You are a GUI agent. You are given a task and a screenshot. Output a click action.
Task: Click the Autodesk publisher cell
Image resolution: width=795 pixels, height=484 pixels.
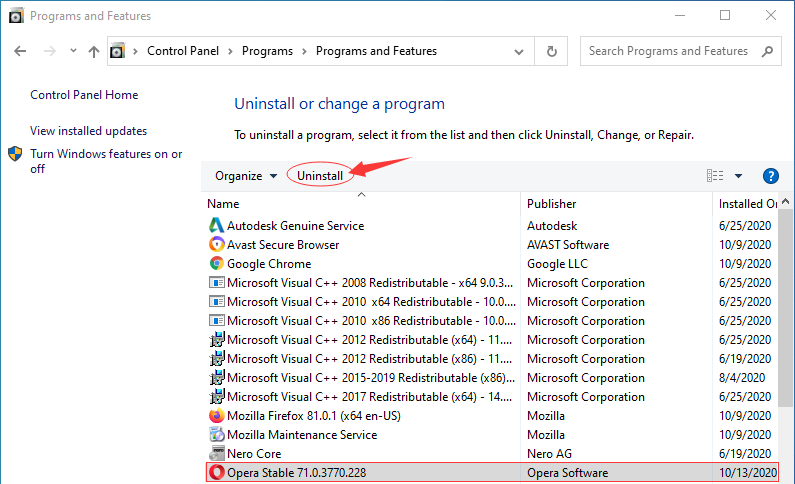(x=552, y=226)
